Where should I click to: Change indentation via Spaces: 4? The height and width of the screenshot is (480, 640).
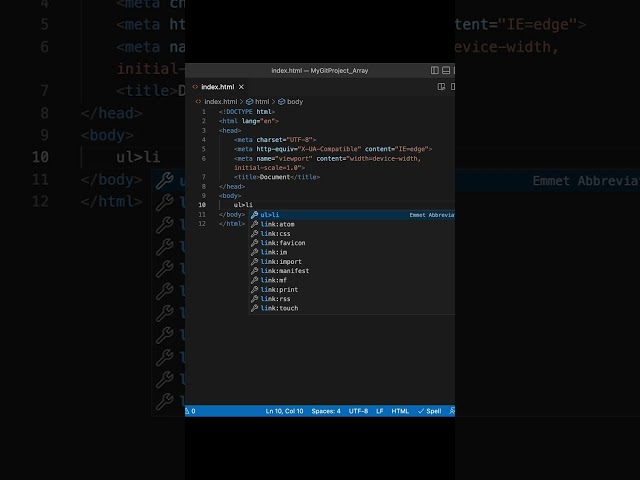point(326,411)
